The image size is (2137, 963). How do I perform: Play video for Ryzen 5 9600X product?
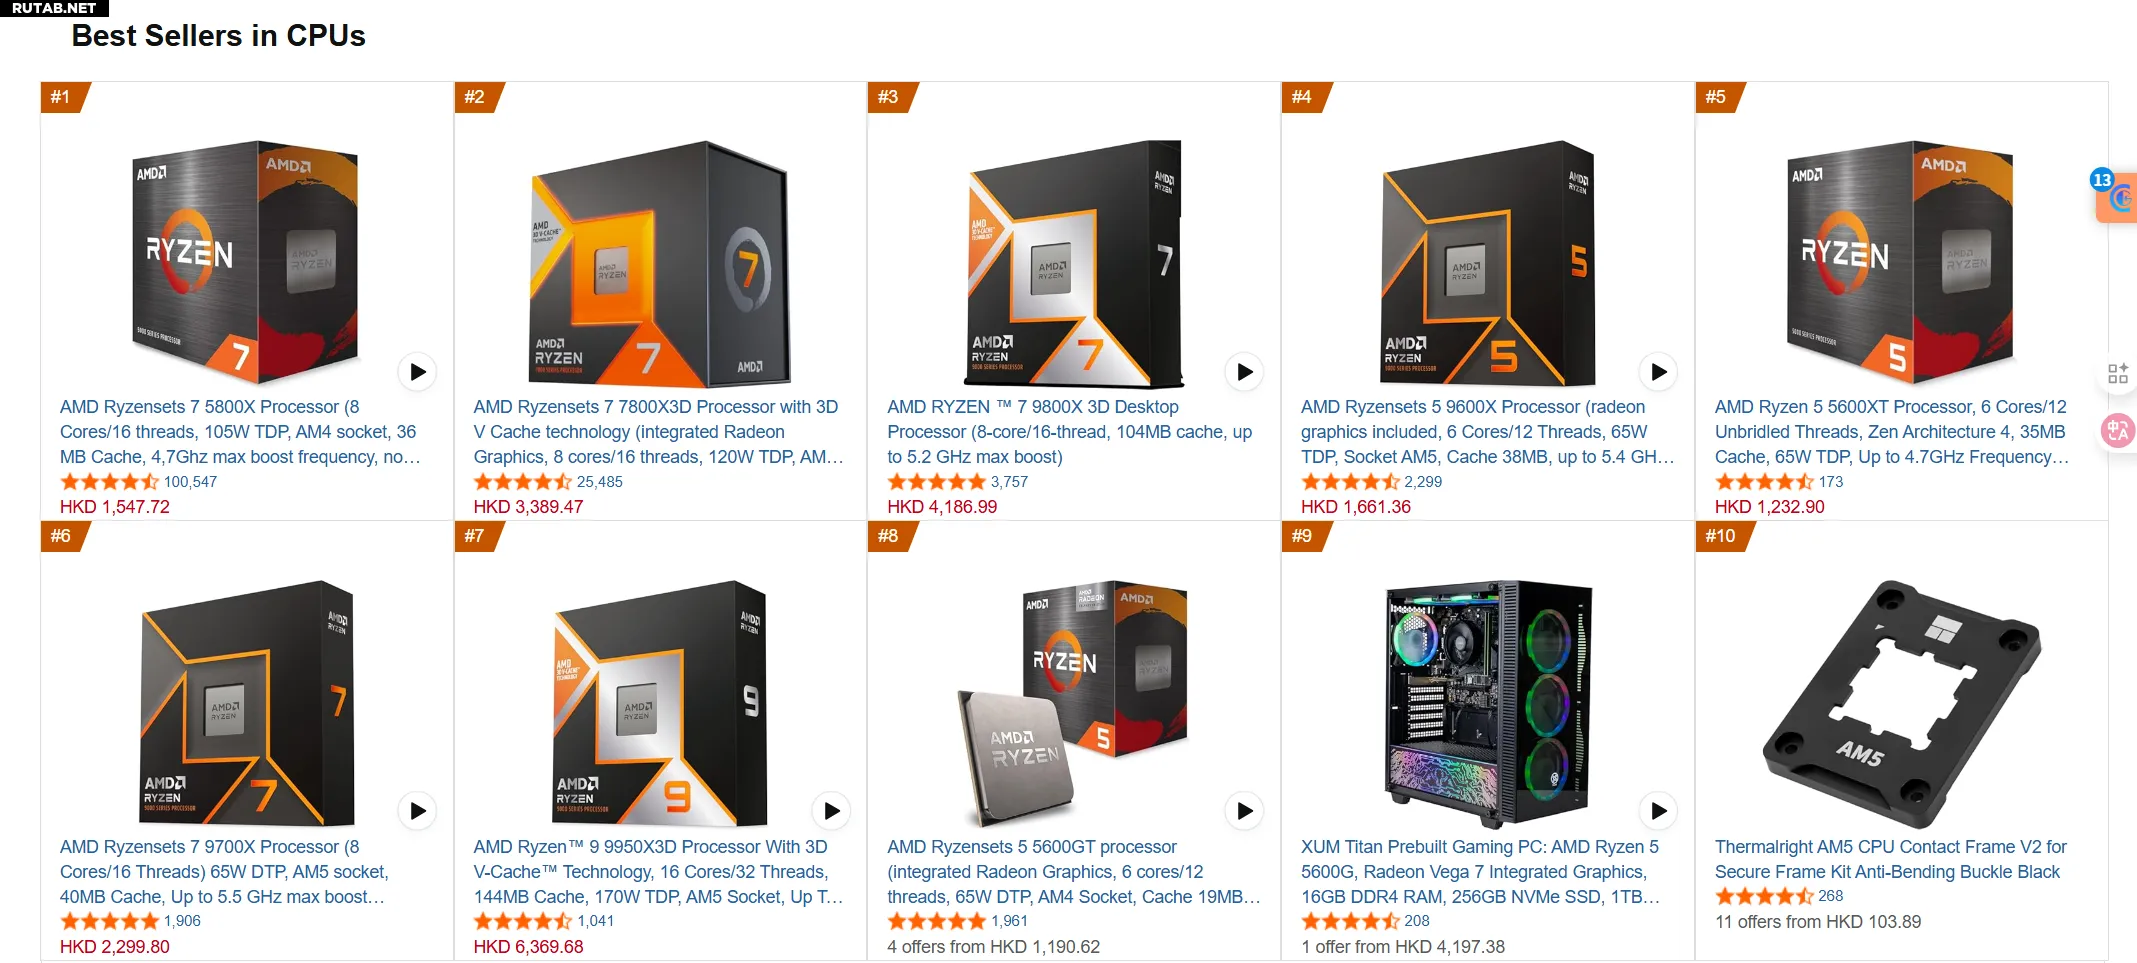click(x=1658, y=372)
